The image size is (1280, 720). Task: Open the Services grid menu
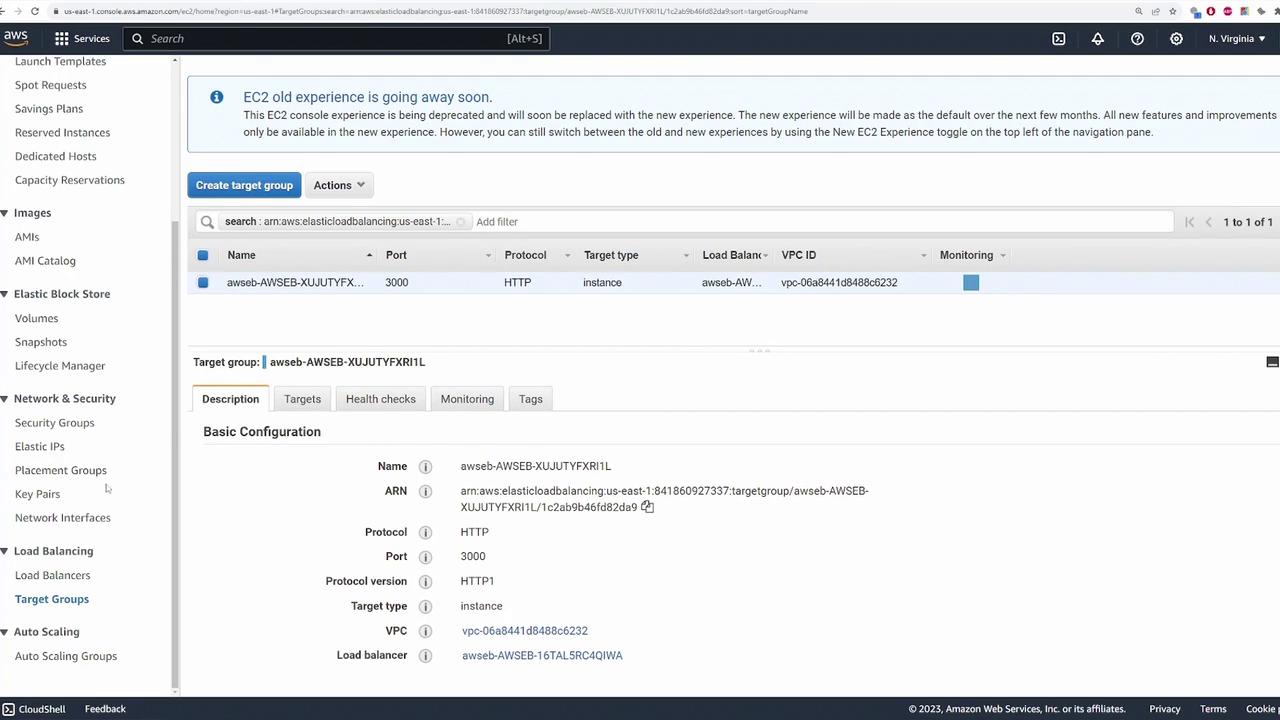pos(82,38)
